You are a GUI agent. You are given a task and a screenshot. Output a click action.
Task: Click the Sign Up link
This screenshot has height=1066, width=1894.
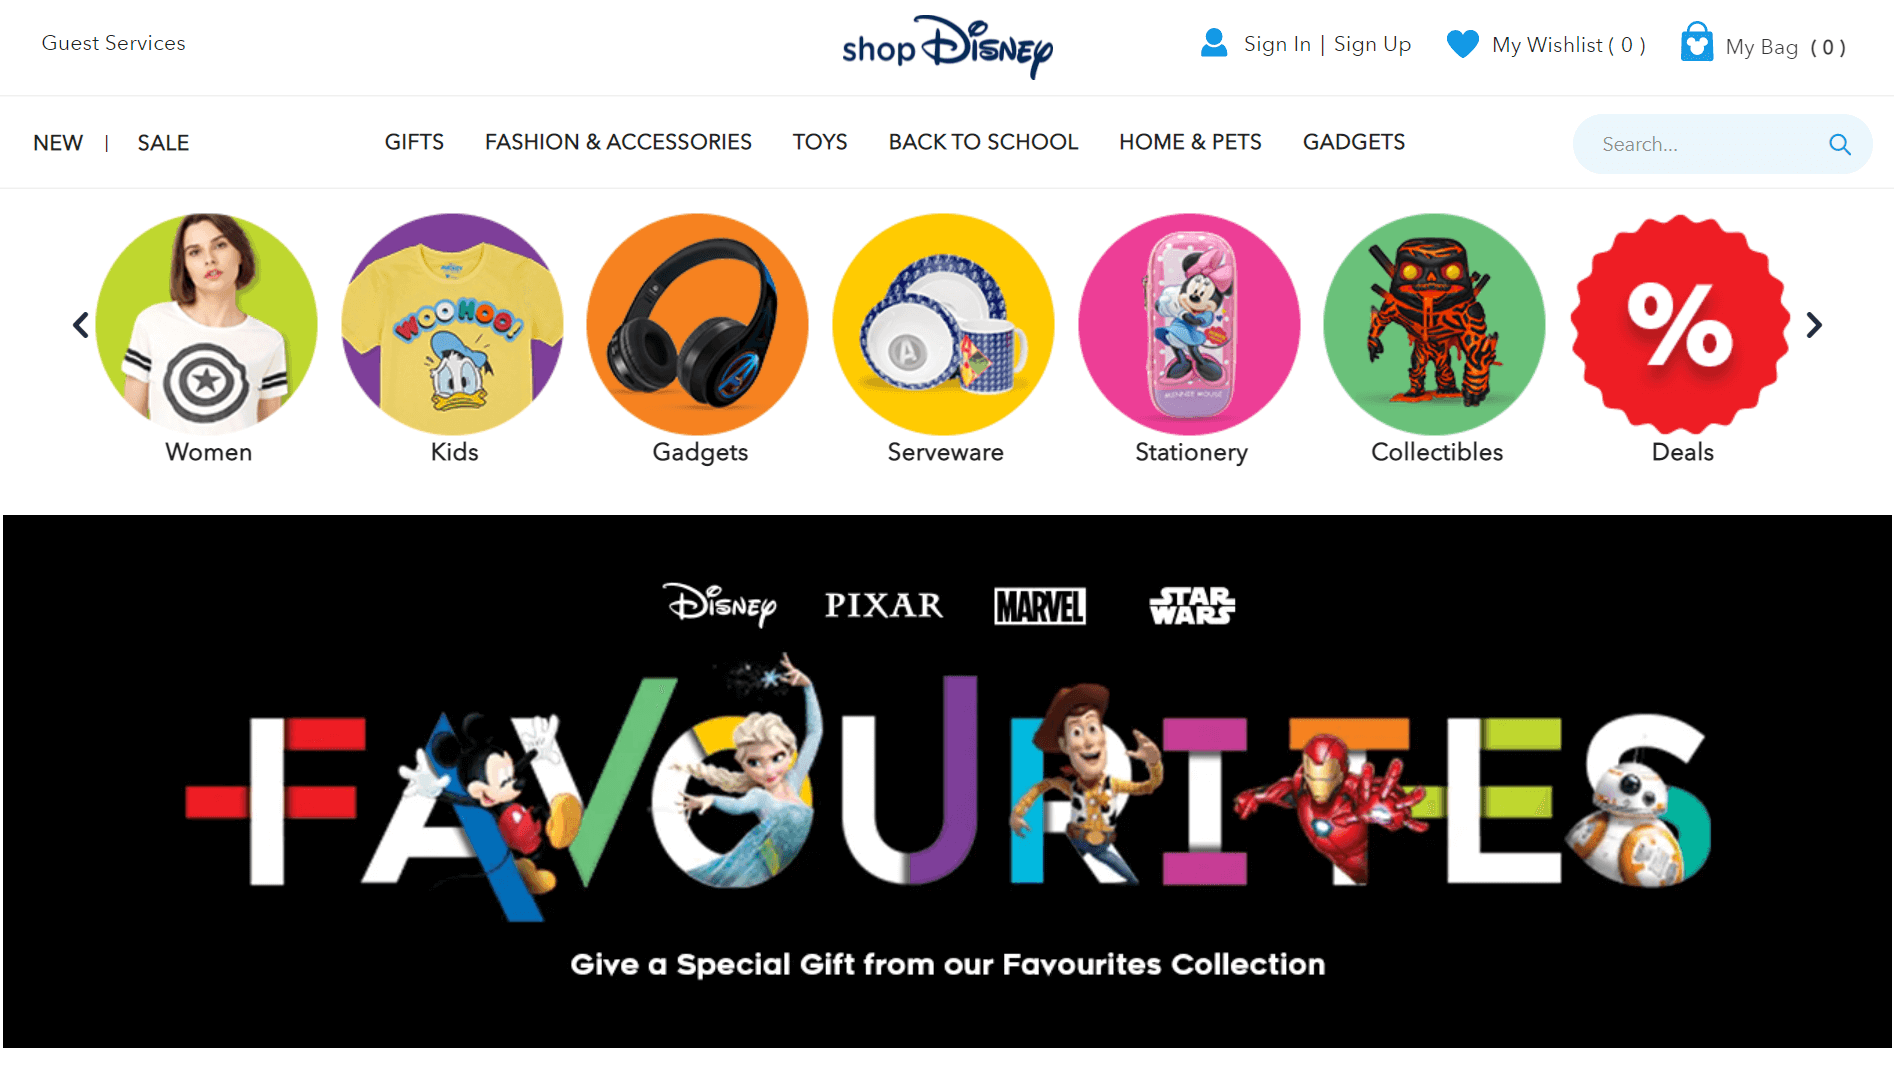[x=1372, y=44]
